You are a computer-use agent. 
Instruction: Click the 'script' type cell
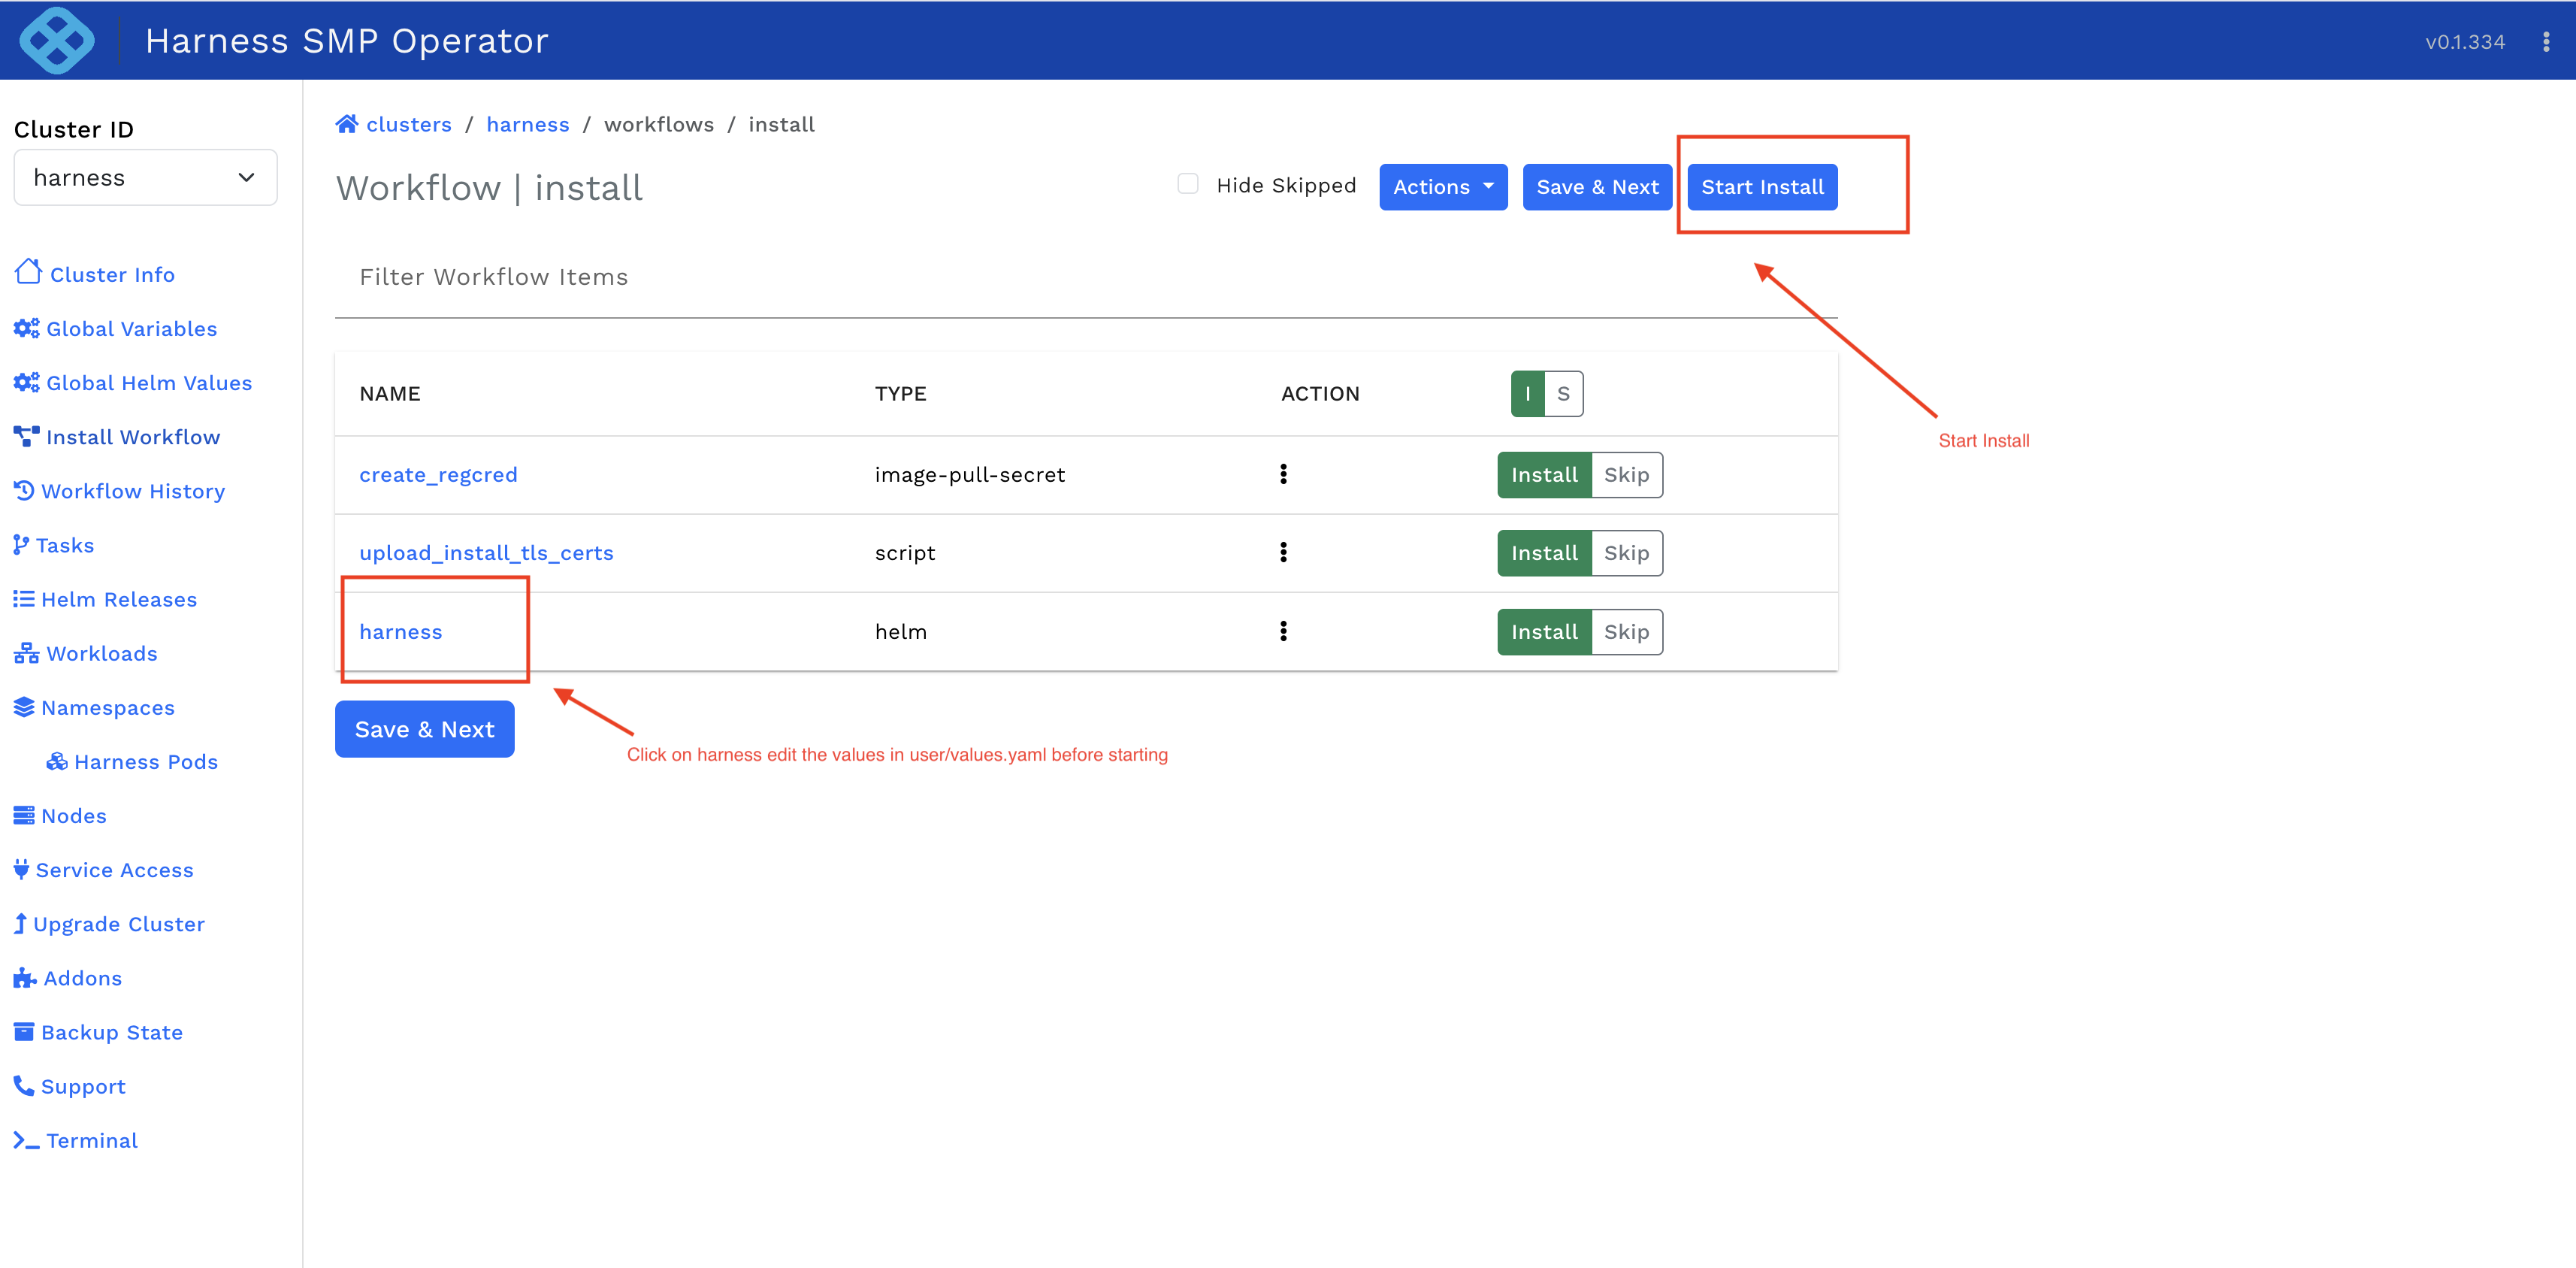click(905, 553)
